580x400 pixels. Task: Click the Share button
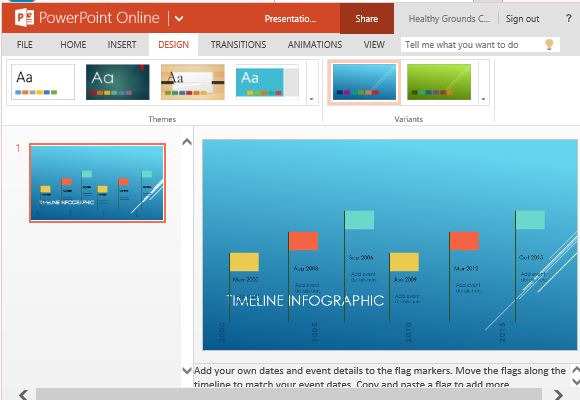pos(367,19)
